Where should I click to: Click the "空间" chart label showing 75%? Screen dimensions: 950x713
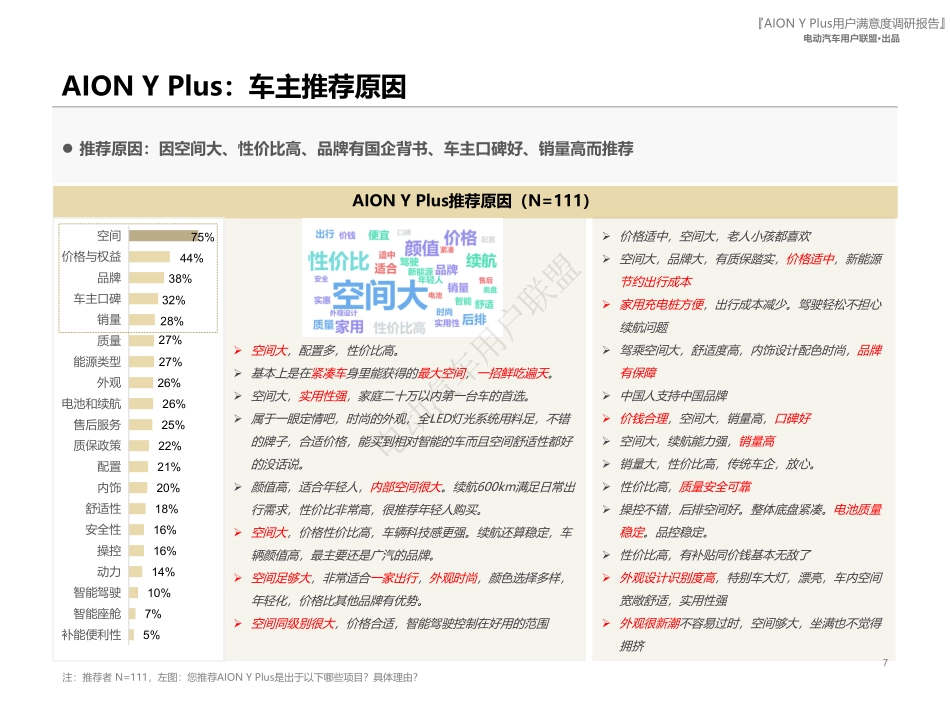click(x=107, y=236)
